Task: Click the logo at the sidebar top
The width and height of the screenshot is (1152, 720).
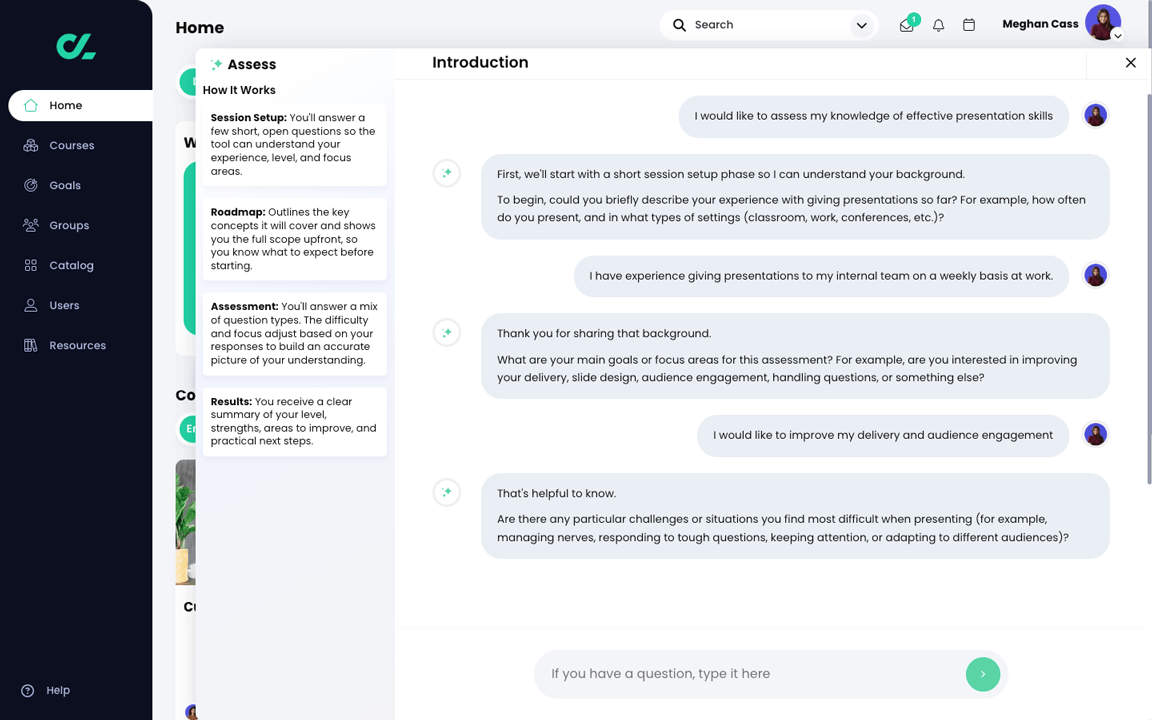Action: pos(76,46)
